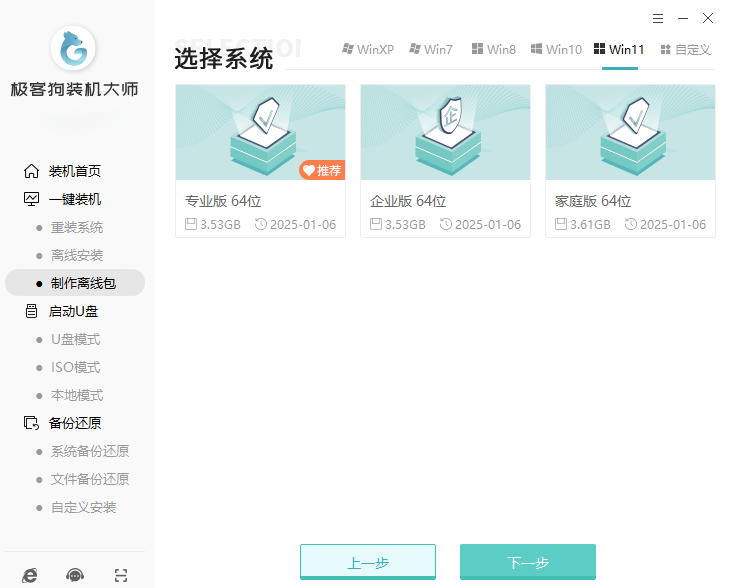Click the 家庭版 64位 title text
Image resolution: width=730 pixels, height=588 pixels.
click(593, 201)
